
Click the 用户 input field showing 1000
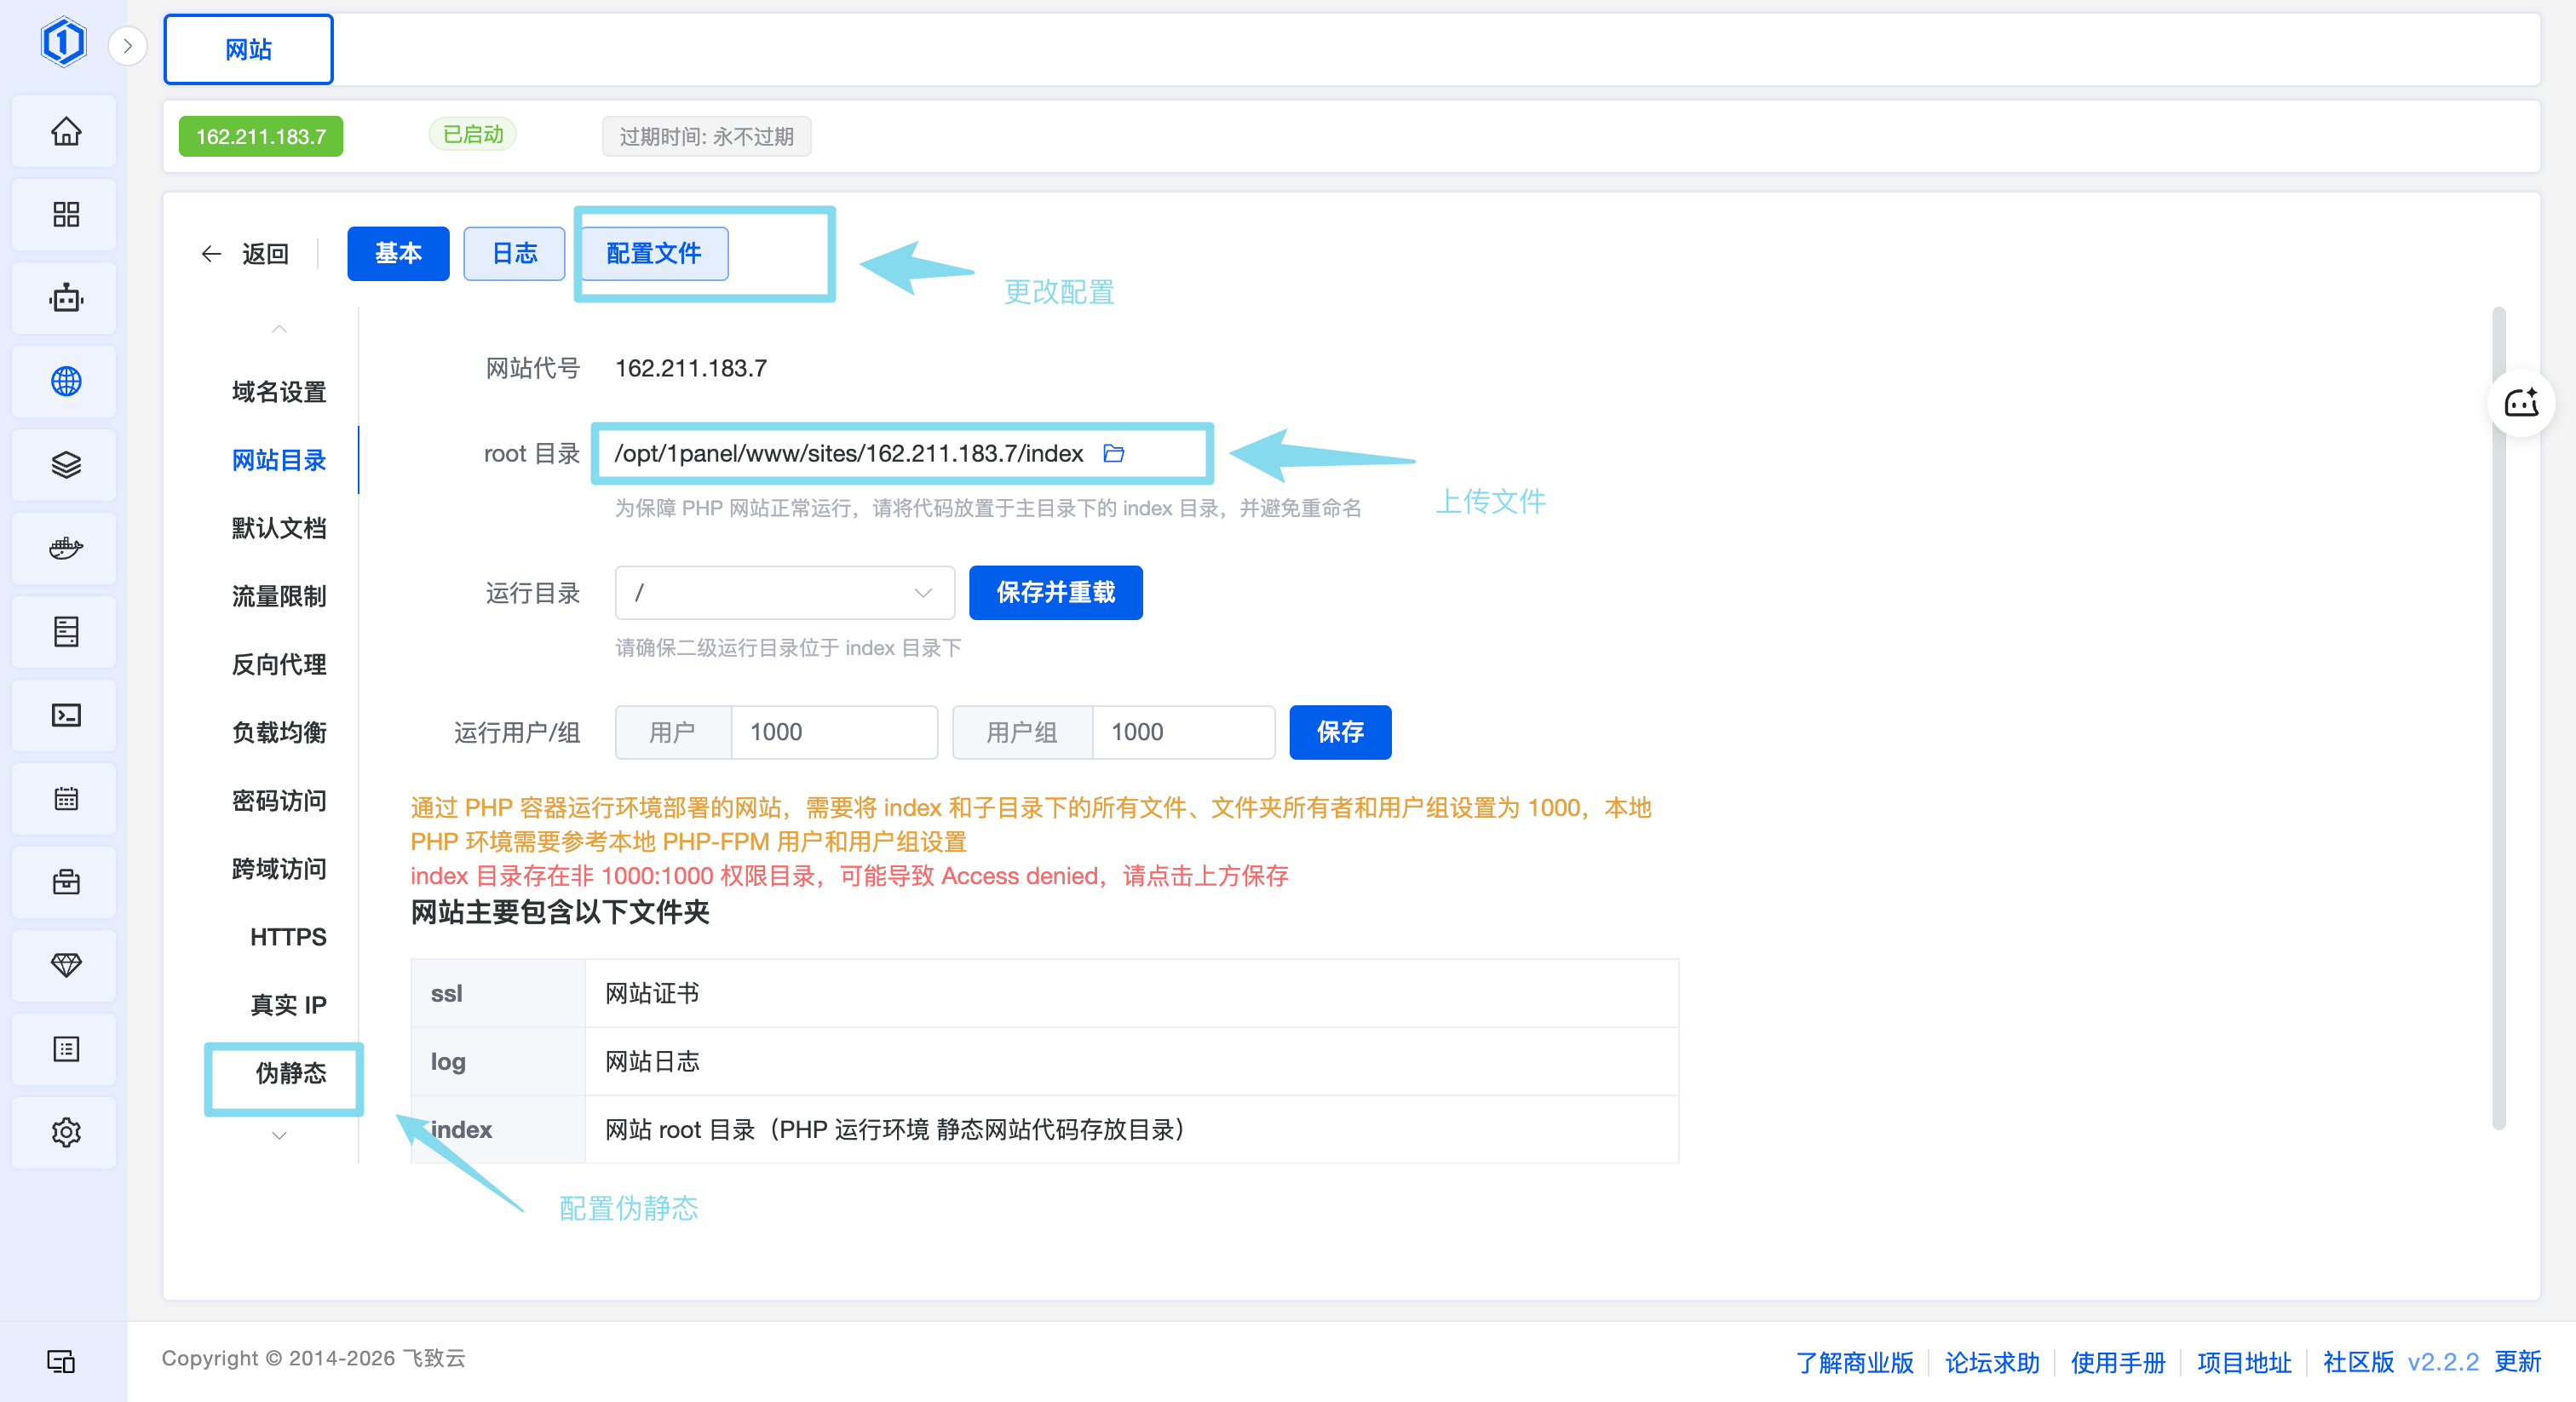(x=834, y=732)
